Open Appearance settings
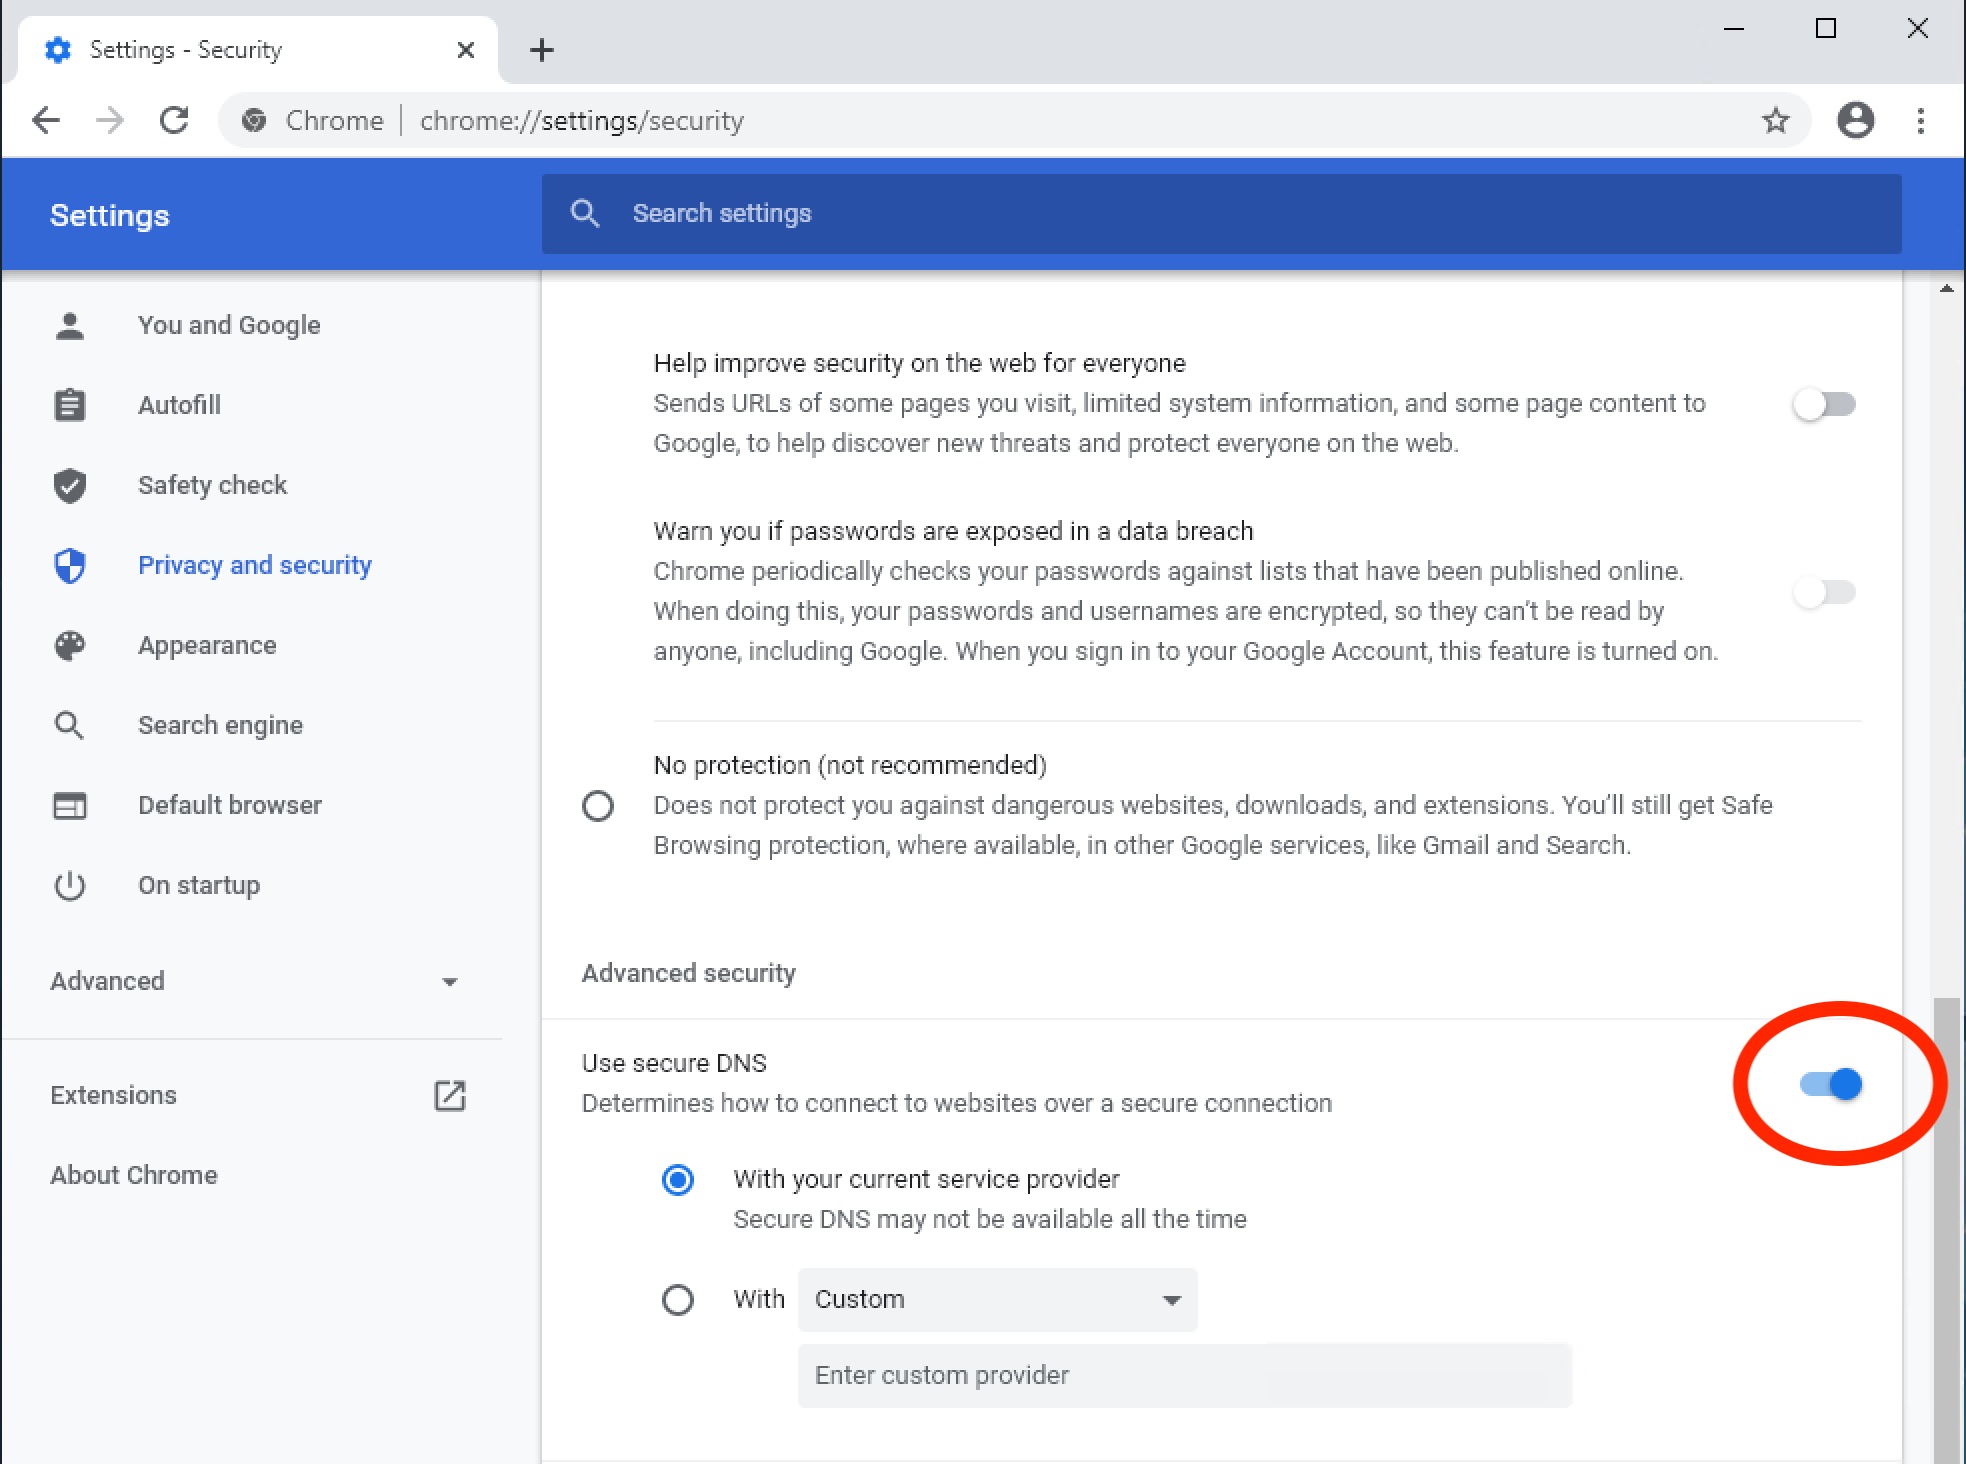This screenshot has width=1966, height=1464. [x=207, y=645]
